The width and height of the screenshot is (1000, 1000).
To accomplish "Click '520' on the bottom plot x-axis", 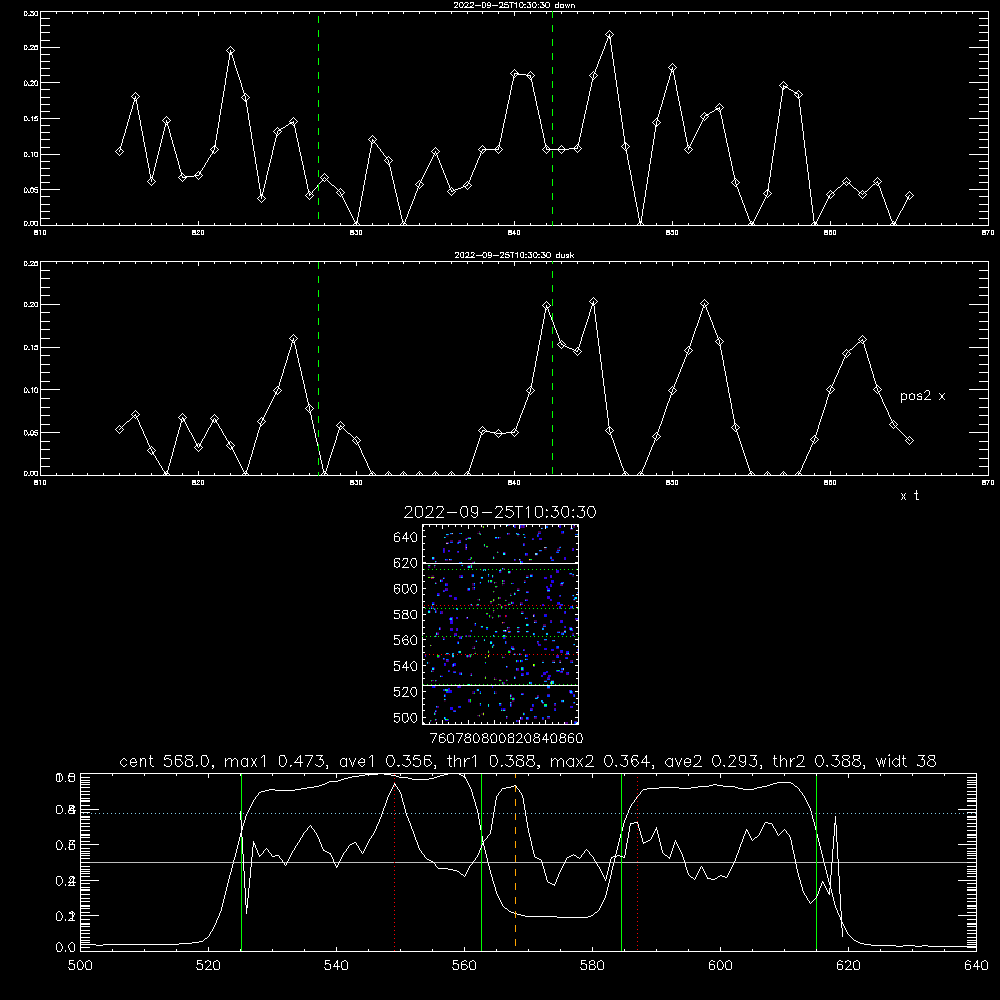I will [208, 966].
